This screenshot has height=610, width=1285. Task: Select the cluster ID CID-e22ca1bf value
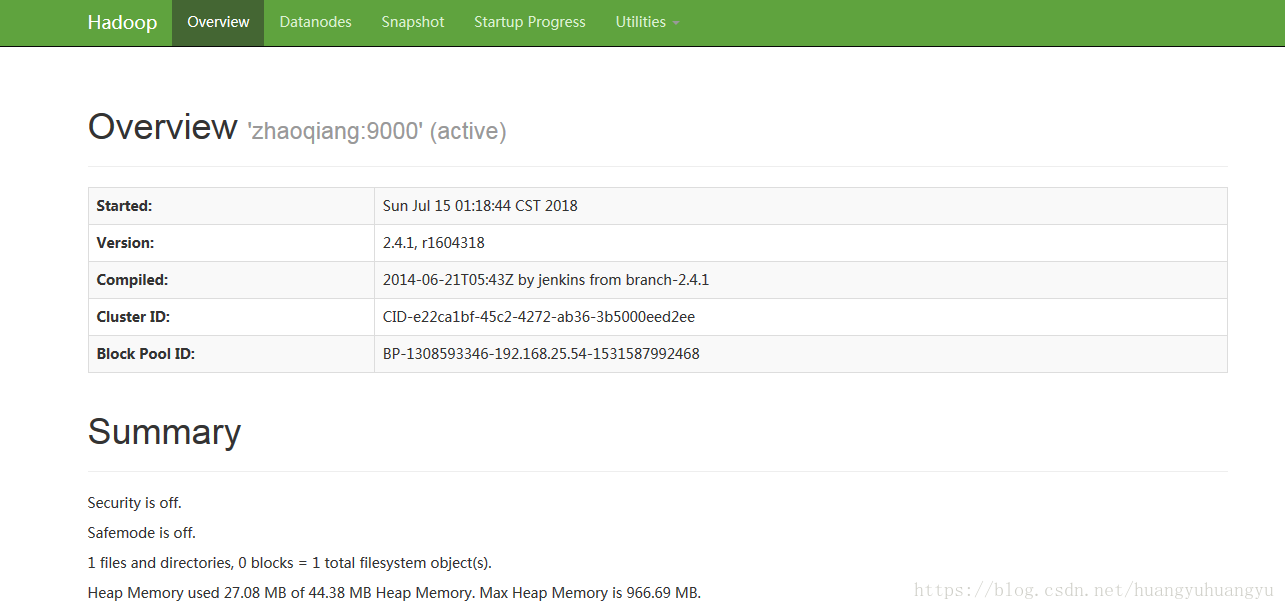pyautogui.click(x=539, y=317)
